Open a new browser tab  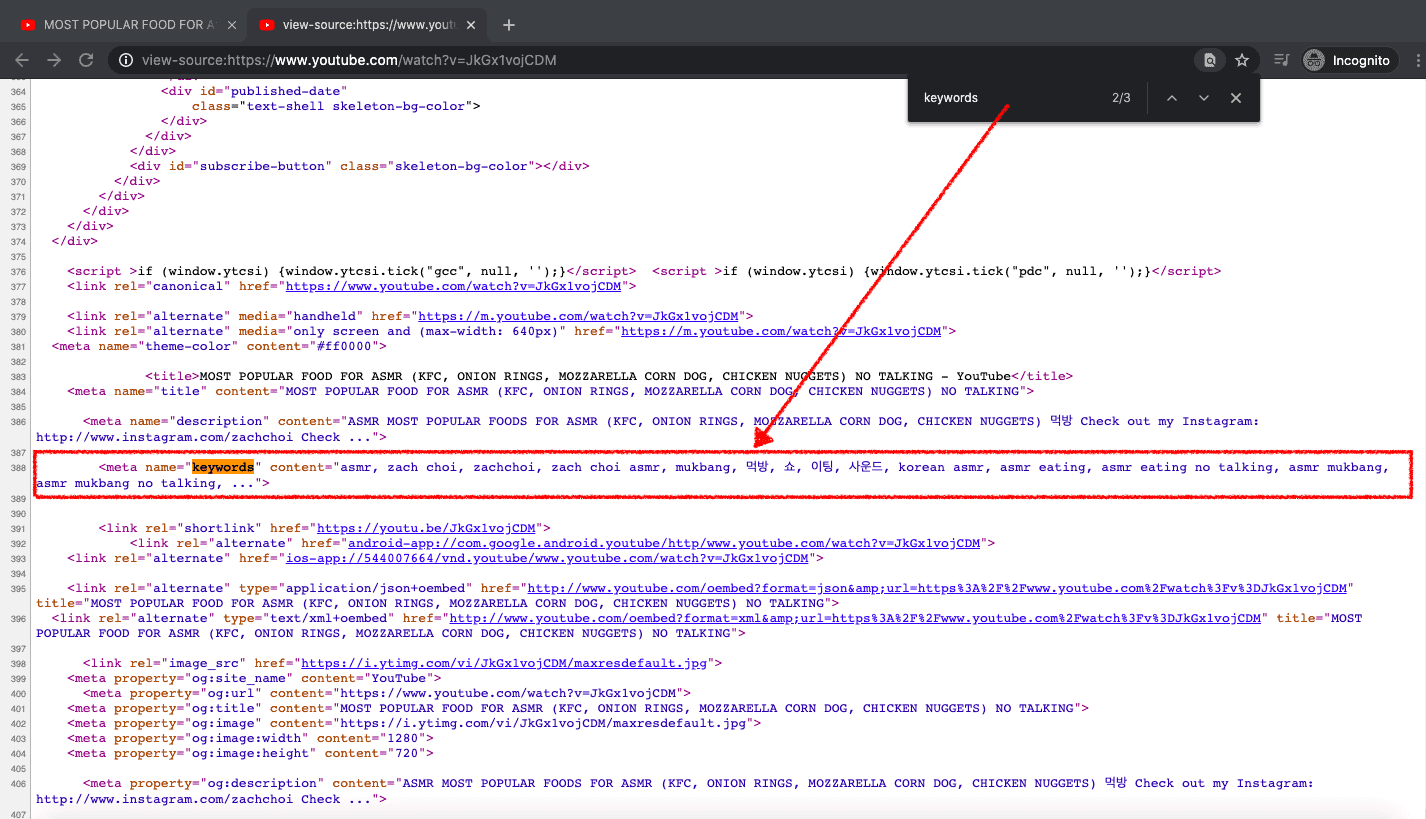coord(508,24)
